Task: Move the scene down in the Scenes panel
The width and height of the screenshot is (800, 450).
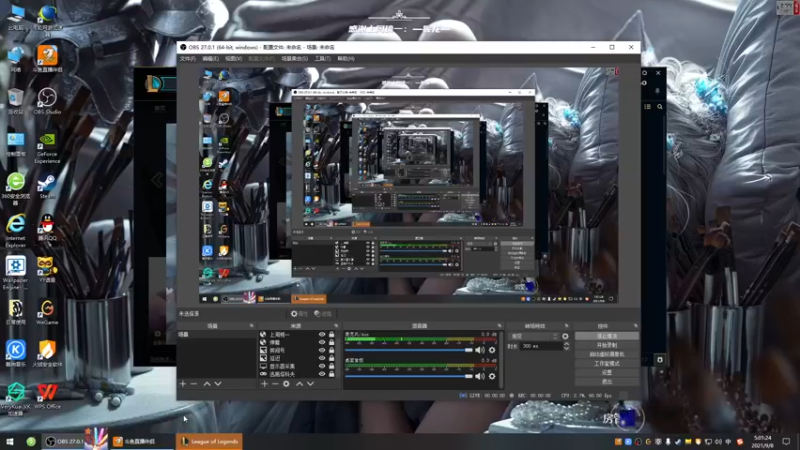Action: [218, 384]
